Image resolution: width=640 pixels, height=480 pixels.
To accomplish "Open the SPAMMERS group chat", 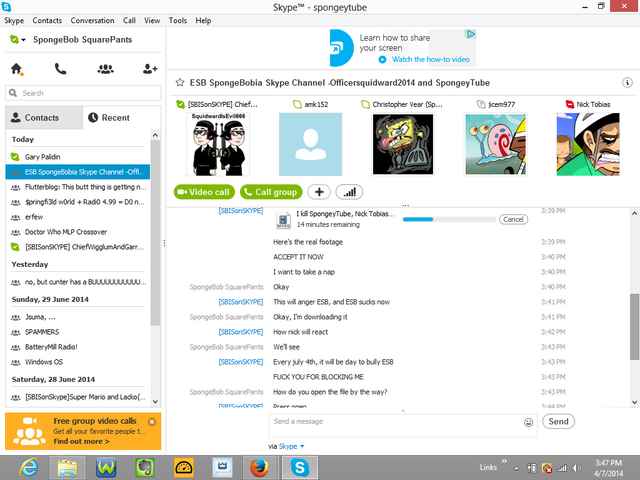I will tap(78, 332).
